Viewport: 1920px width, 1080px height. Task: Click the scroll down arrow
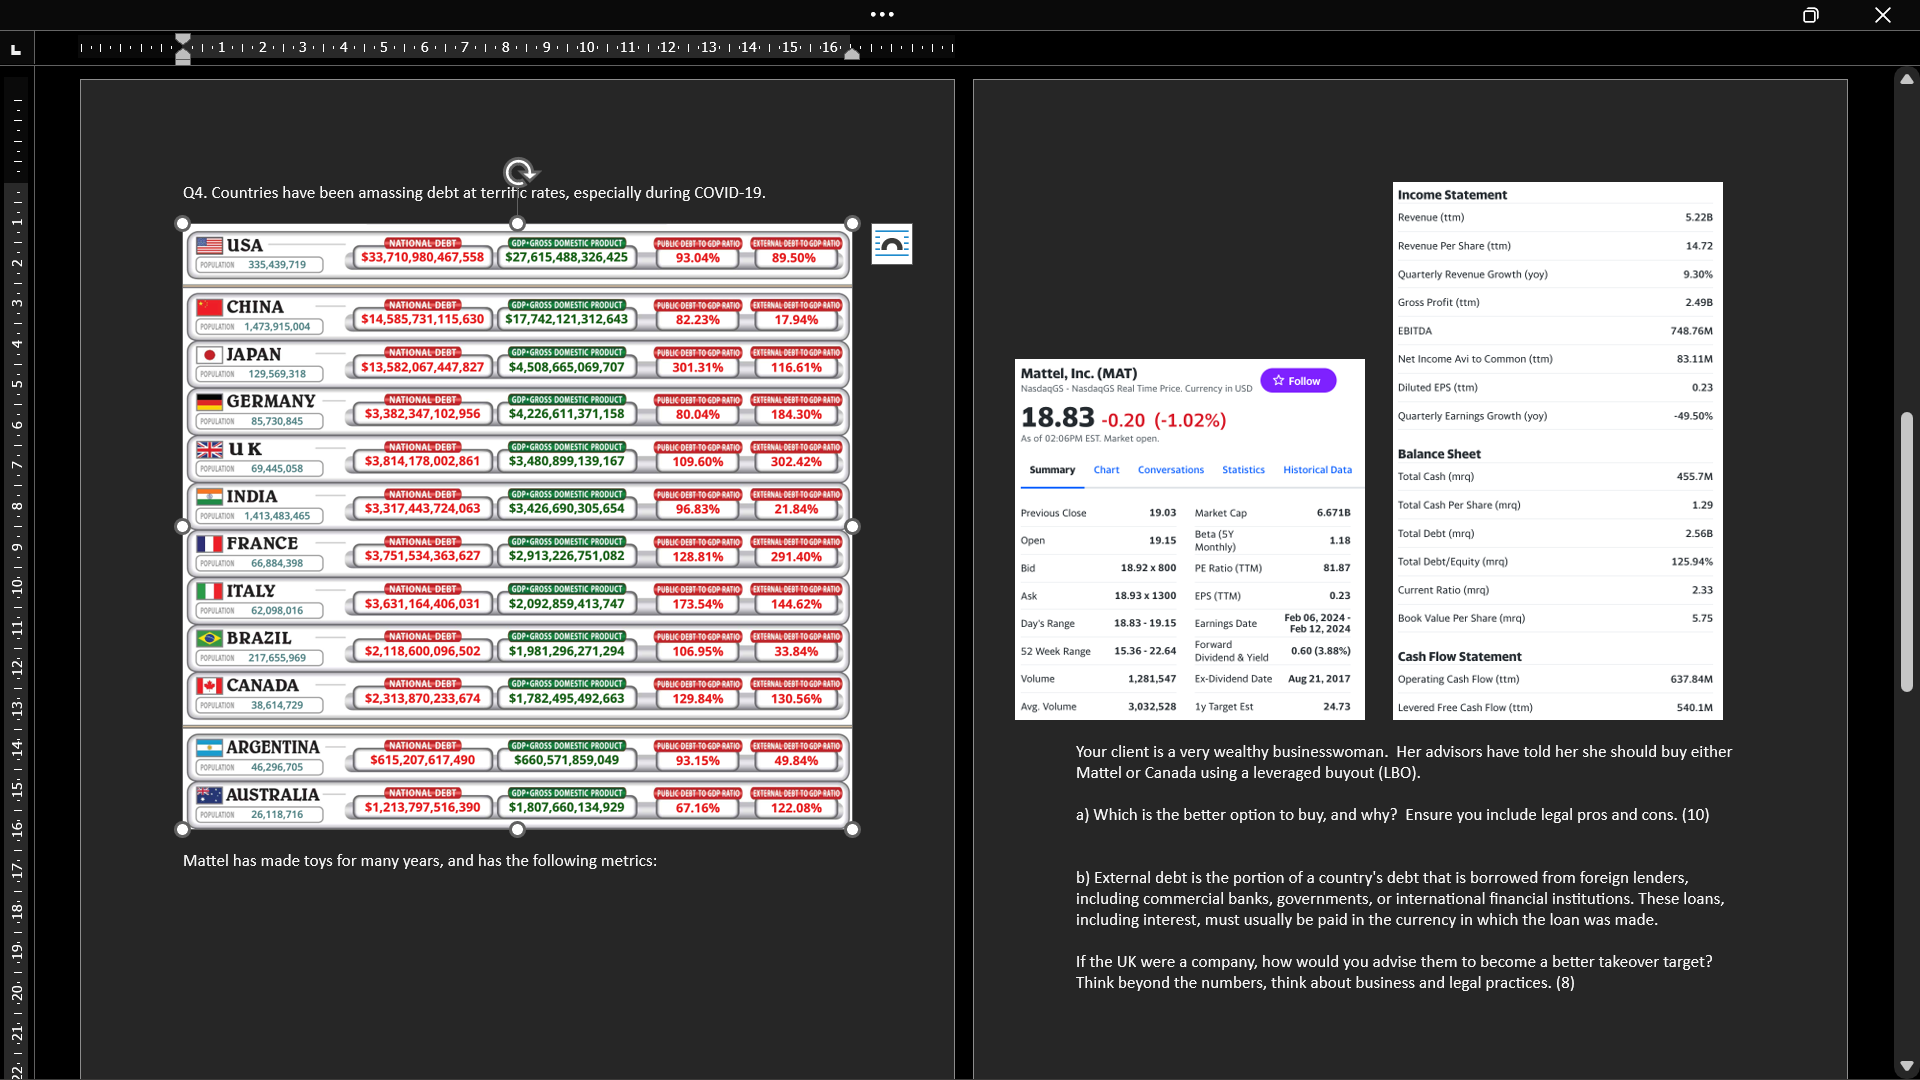click(1907, 1066)
